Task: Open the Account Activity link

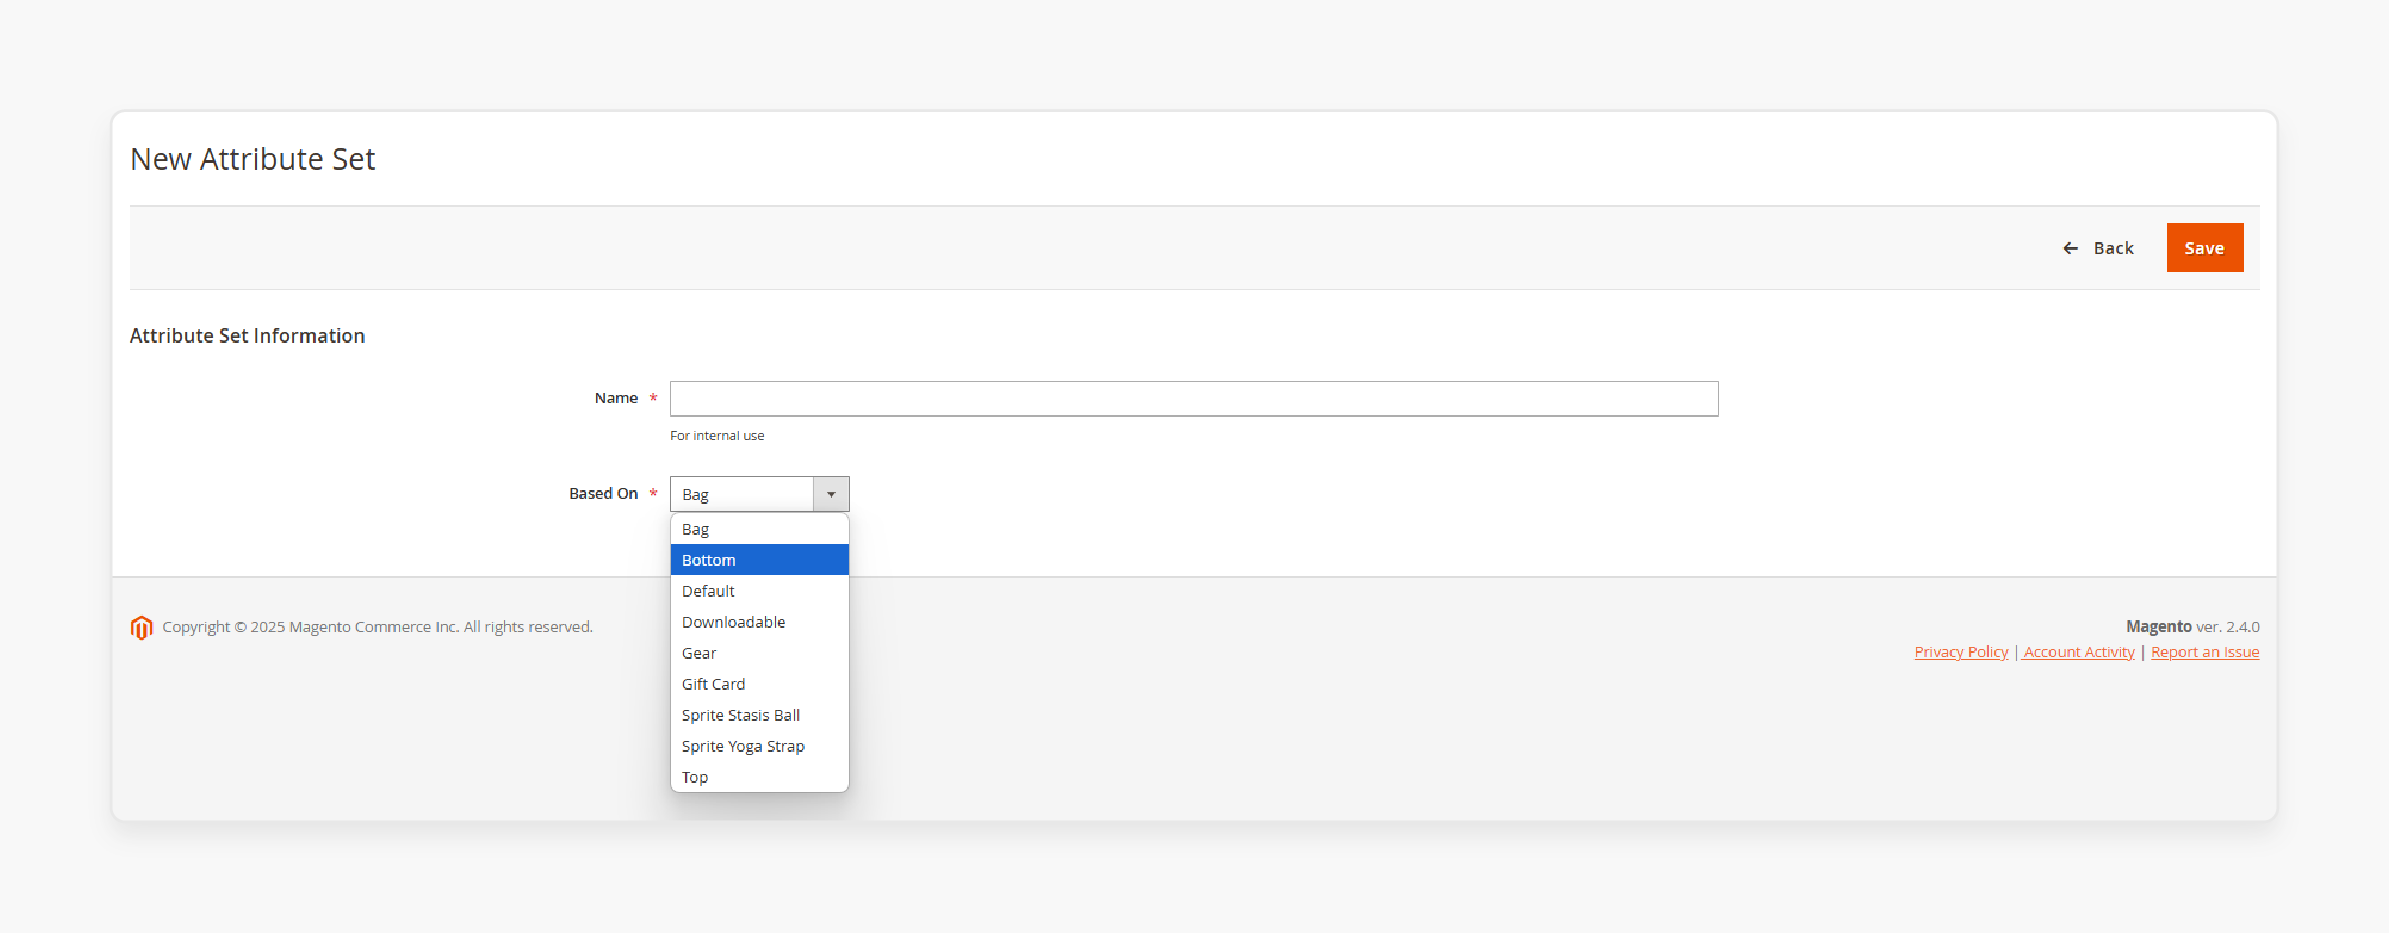Action: (2079, 652)
